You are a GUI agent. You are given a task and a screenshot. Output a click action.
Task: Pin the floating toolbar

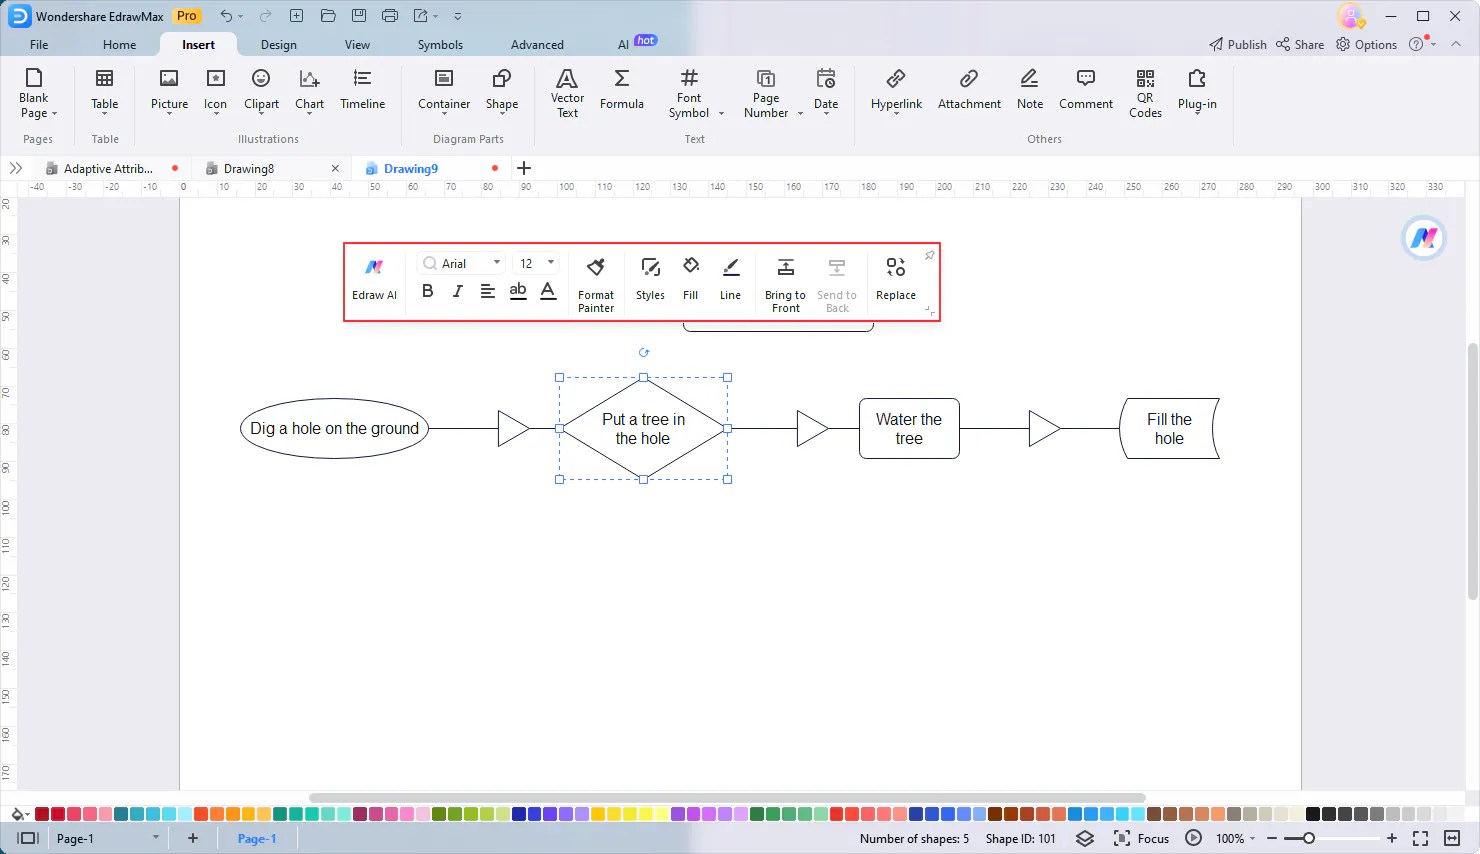(x=929, y=256)
